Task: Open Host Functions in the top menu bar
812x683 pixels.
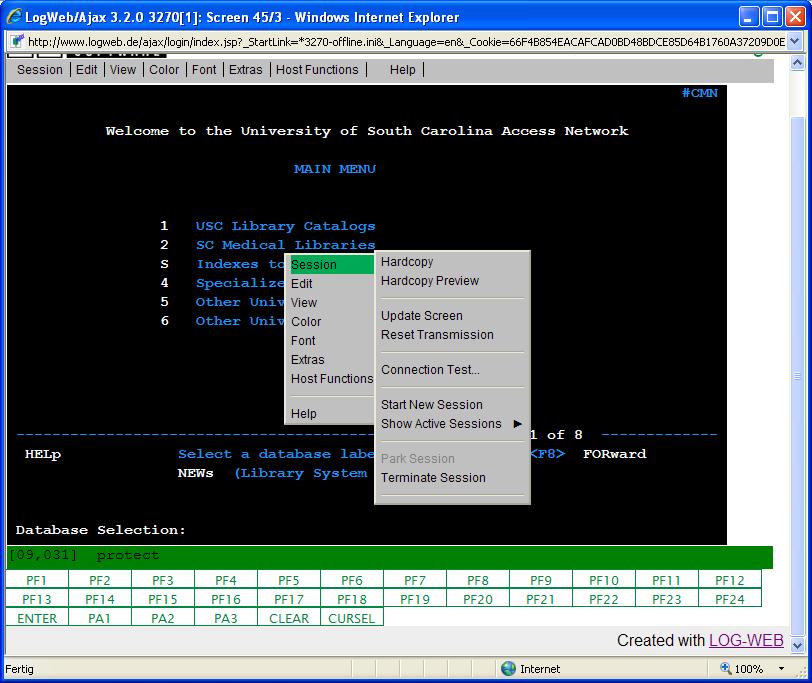Action: click(317, 69)
